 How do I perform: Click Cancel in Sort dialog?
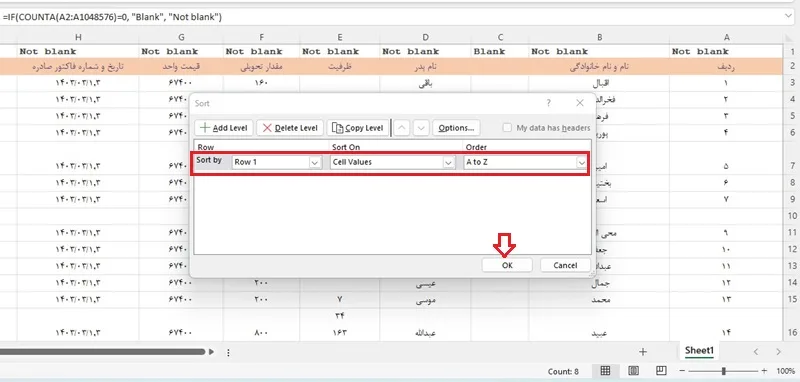(565, 265)
